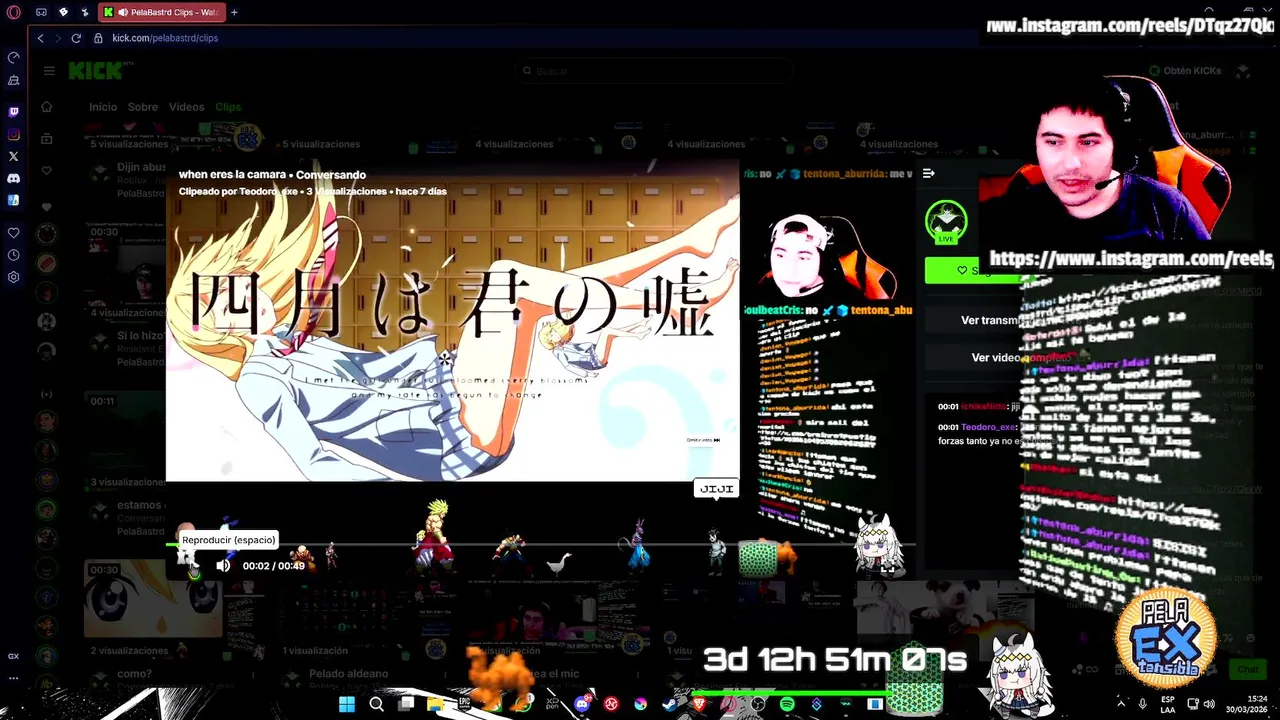Click the Opera GX logo menu button

click(13, 12)
